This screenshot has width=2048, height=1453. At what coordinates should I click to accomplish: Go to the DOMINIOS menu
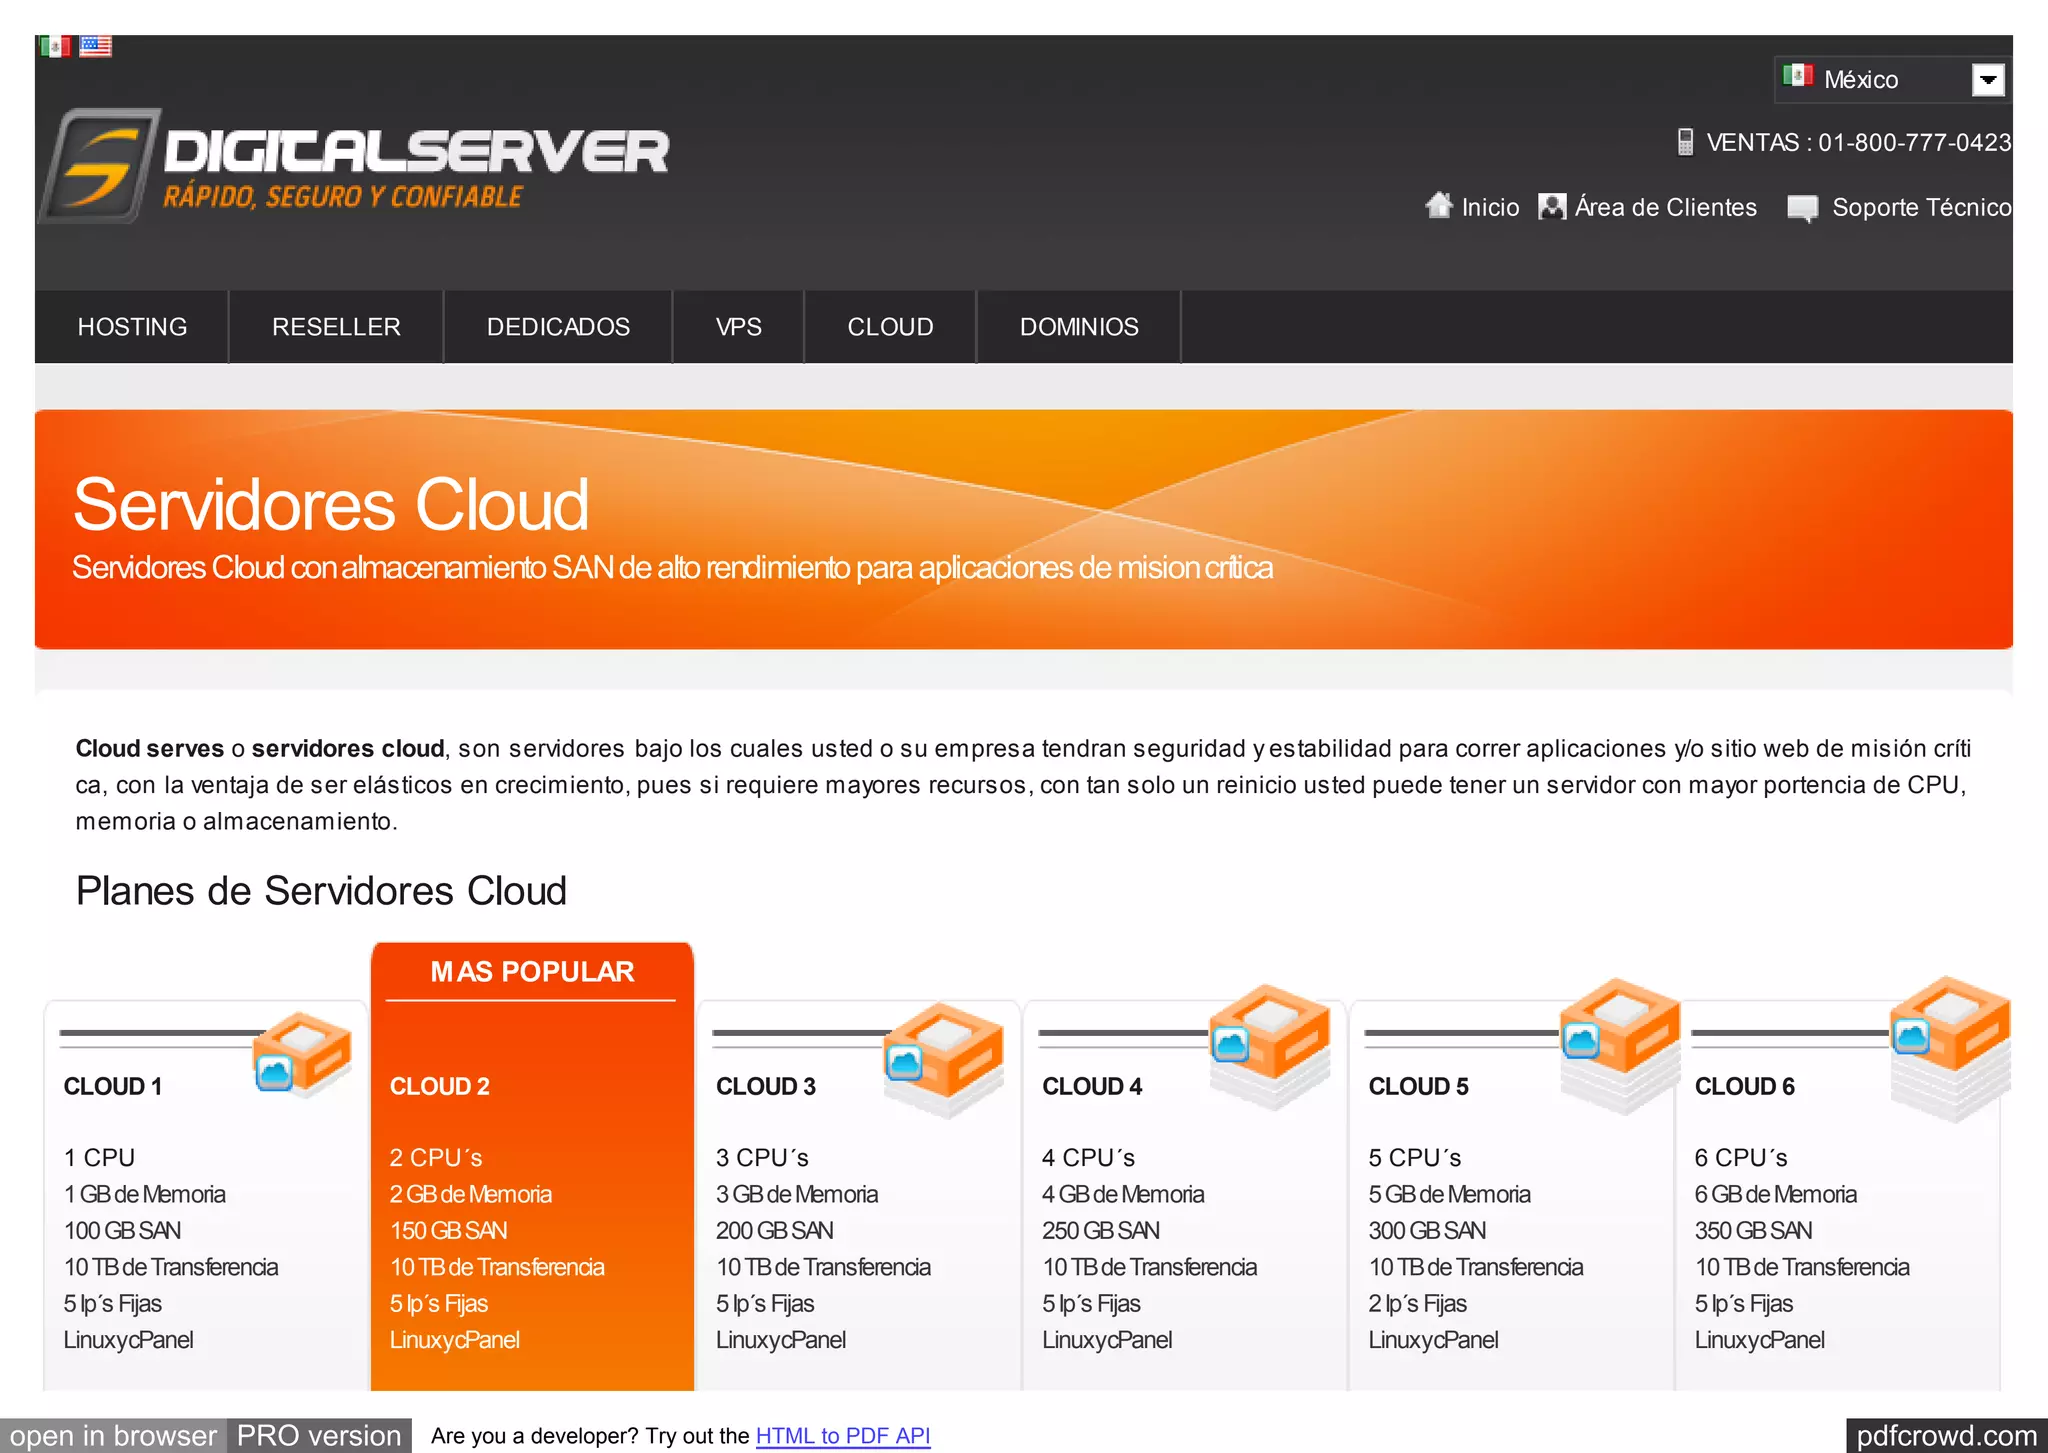click(x=1078, y=327)
